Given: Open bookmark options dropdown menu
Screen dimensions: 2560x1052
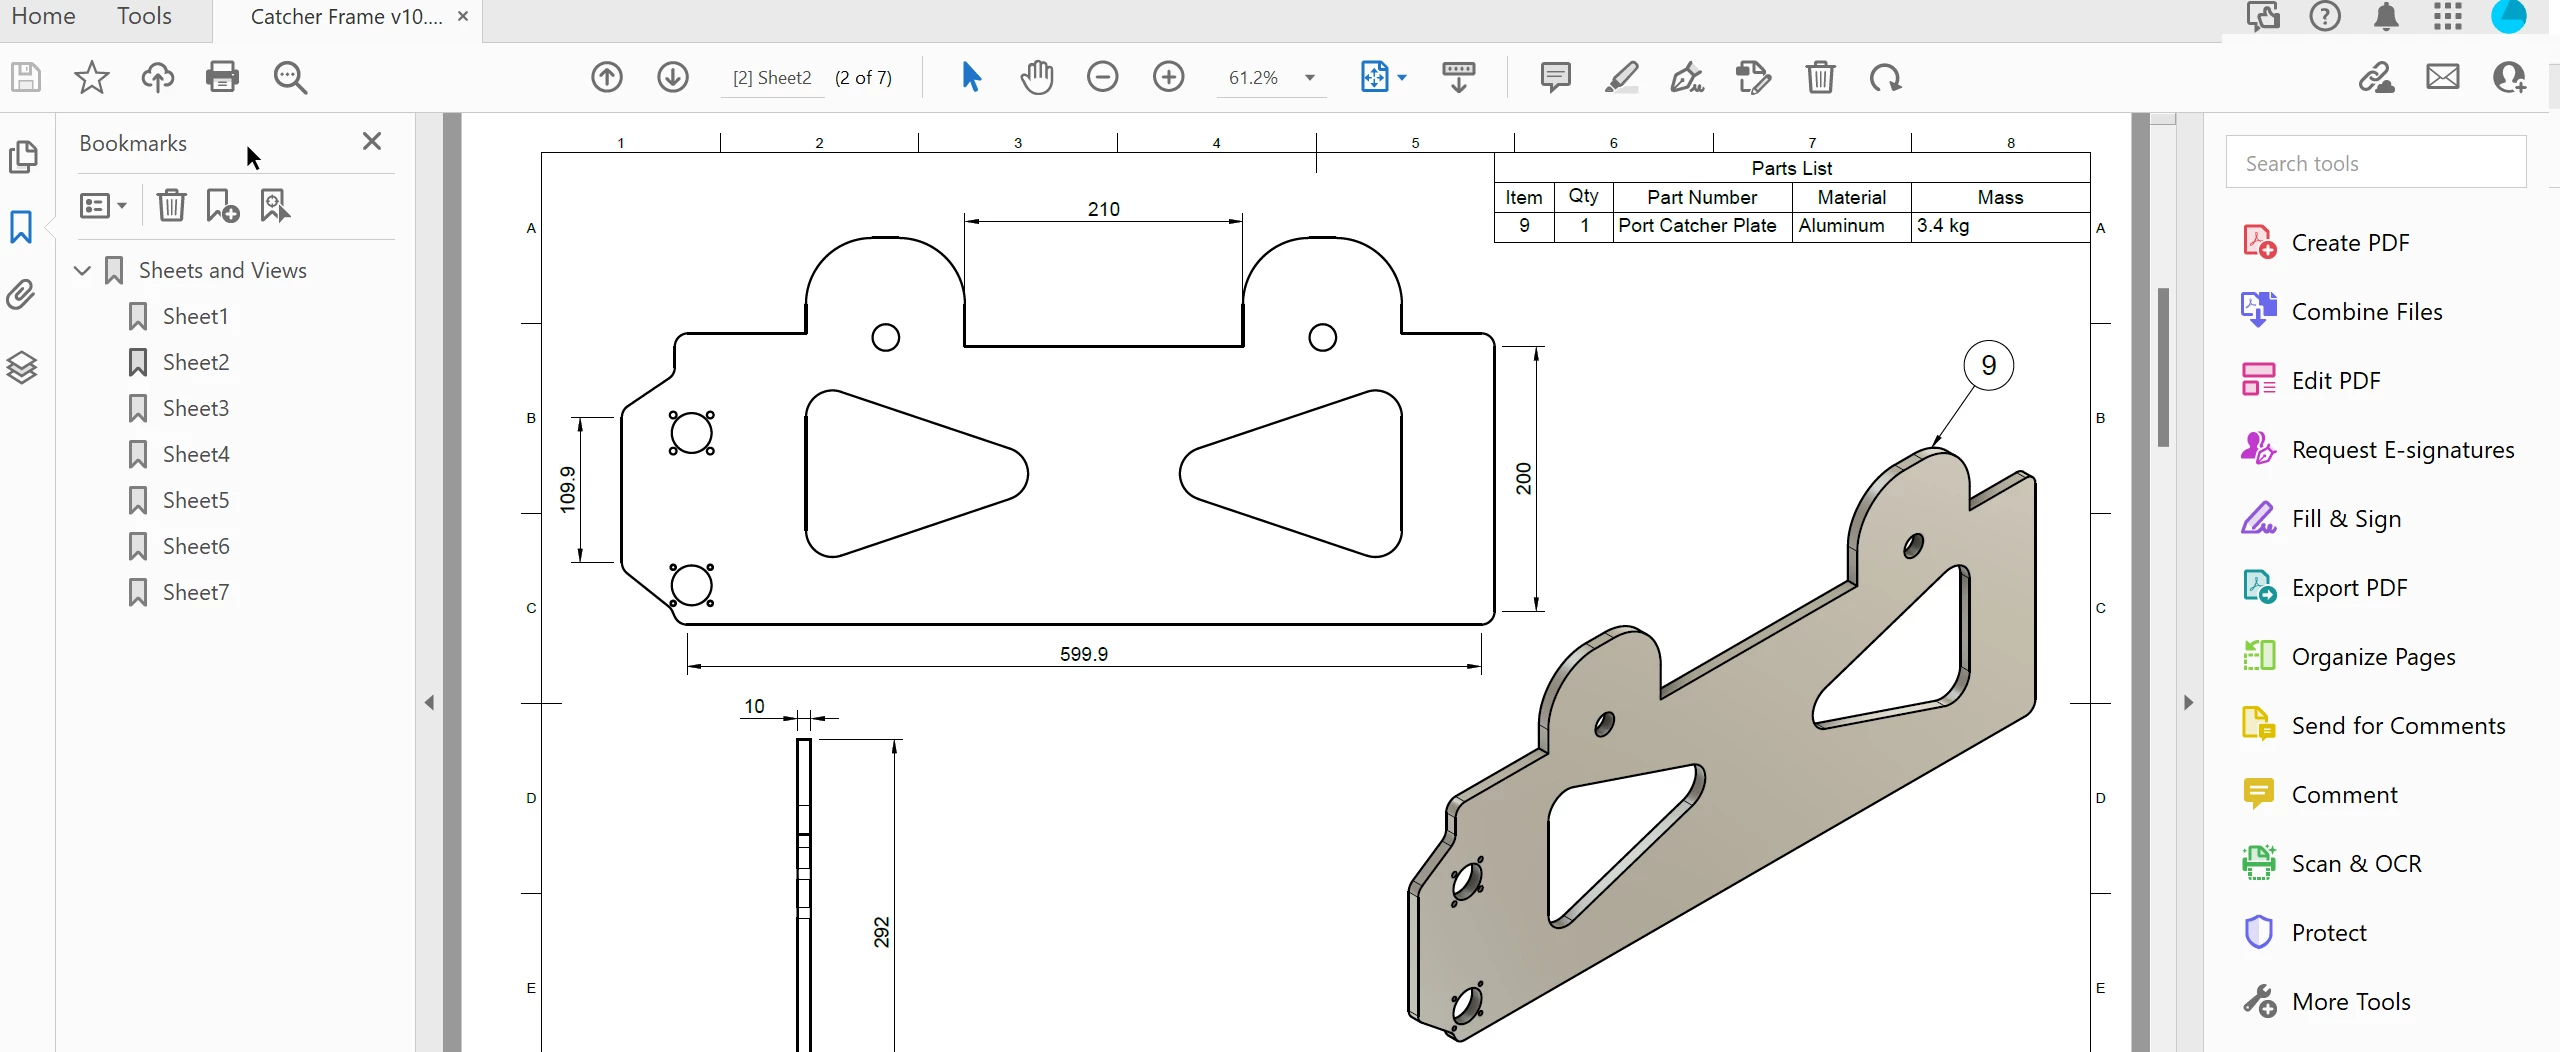Looking at the screenshot, I should click(103, 205).
